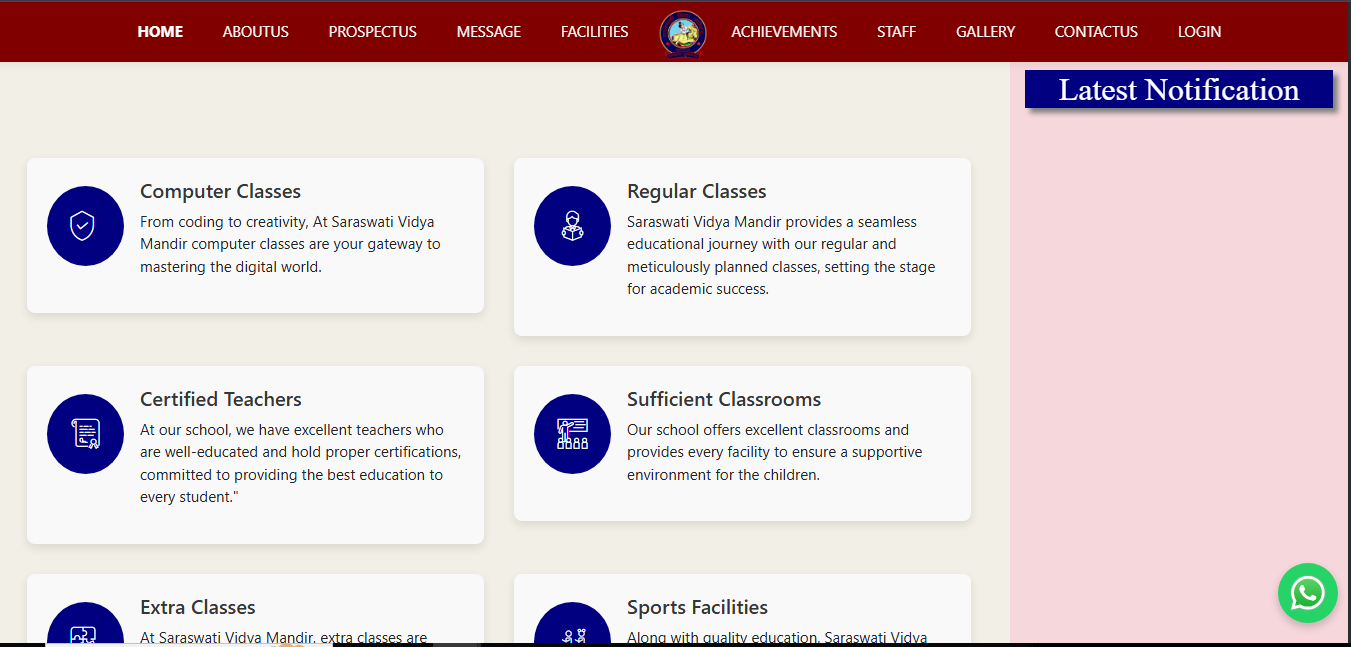Screen dimensions: 1351x647
Task: Open WhatsApp chat floating button
Action: pyautogui.click(x=1307, y=593)
